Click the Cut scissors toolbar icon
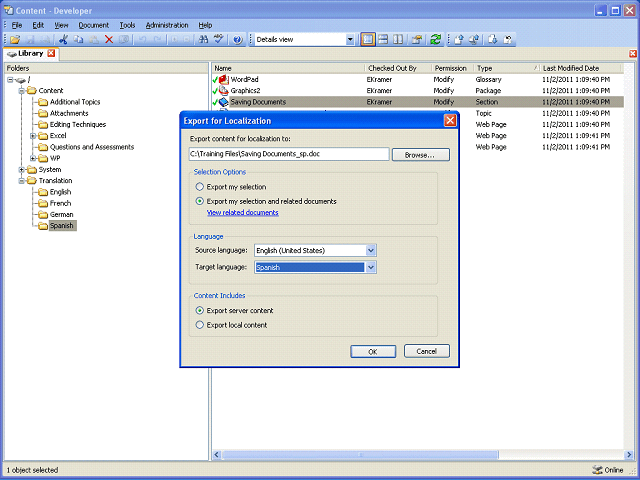Viewport: 640px width, 480px height. 63,40
